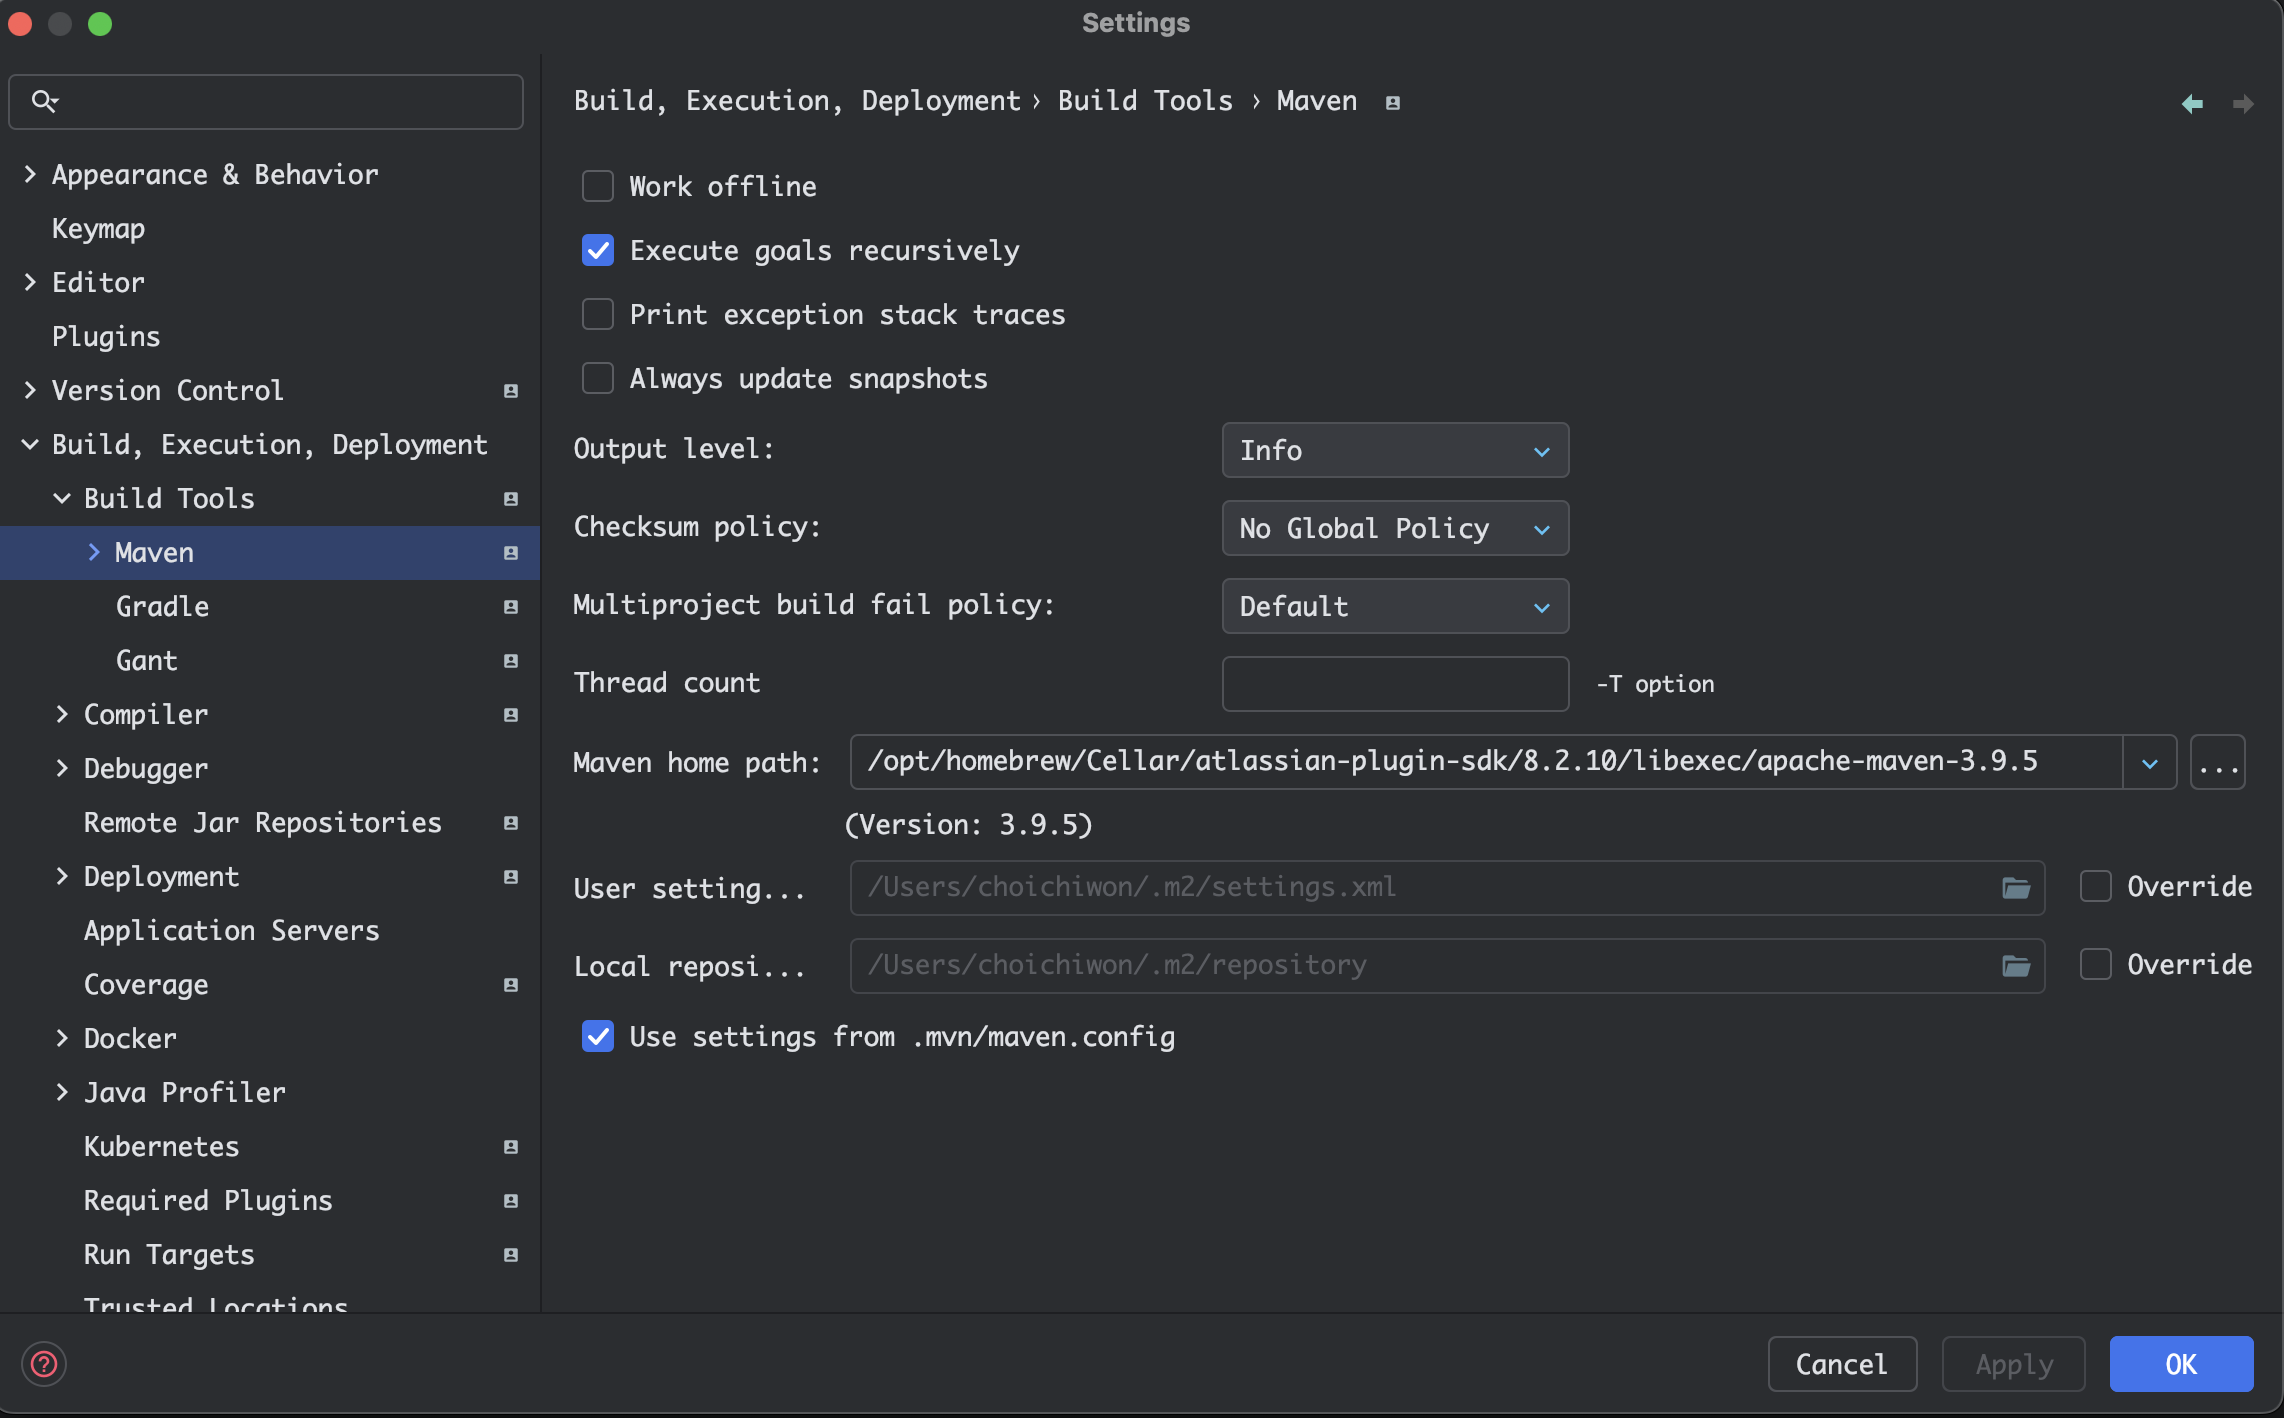Image resolution: width=2284 pixels, height=1418 pixels.
Task: Click the Maven home browse ellipsis button
Action: (x=2217, y=763)
